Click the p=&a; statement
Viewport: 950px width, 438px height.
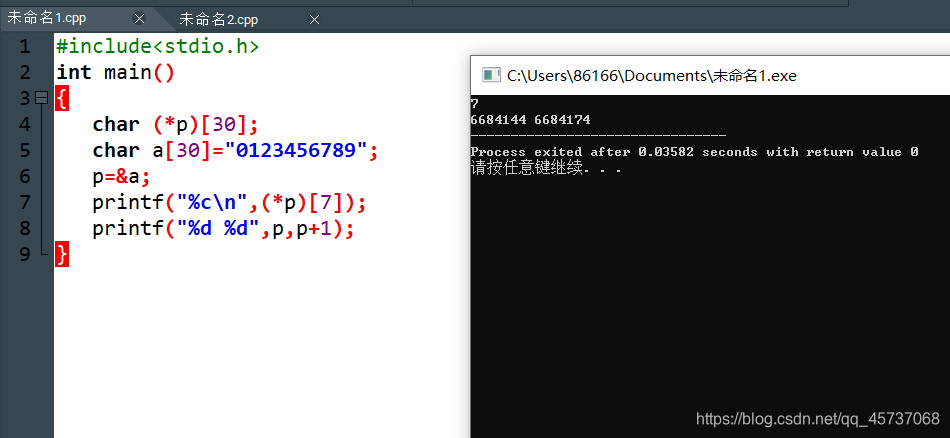click(121, 176)
